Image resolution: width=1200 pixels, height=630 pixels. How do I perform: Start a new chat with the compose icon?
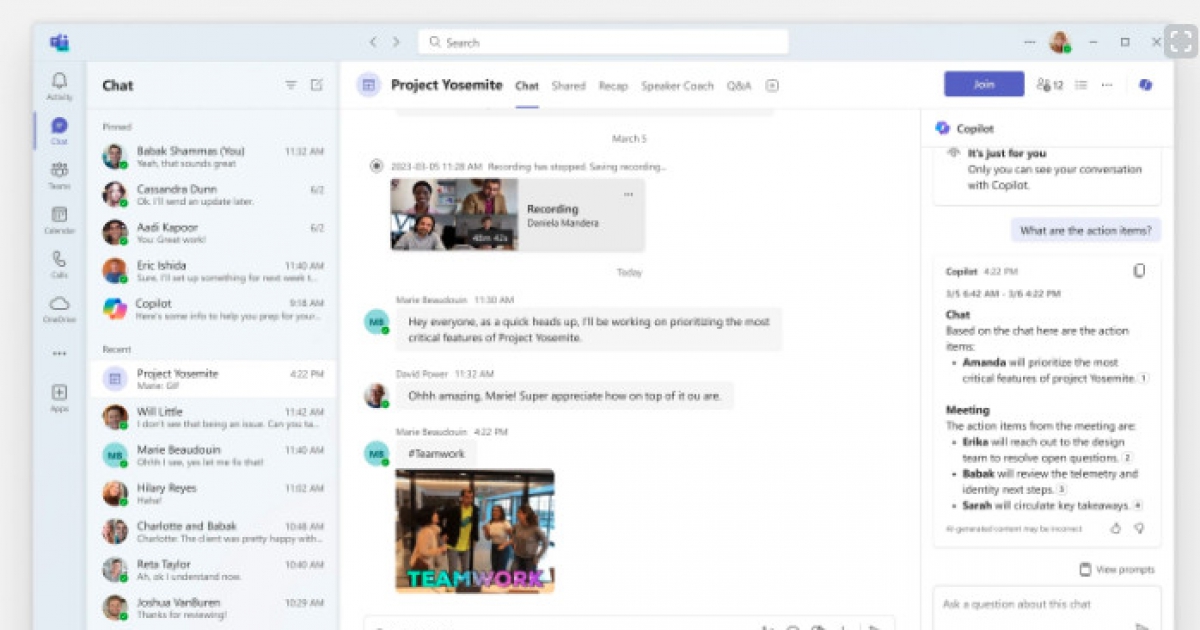click(x=317, y=85)
